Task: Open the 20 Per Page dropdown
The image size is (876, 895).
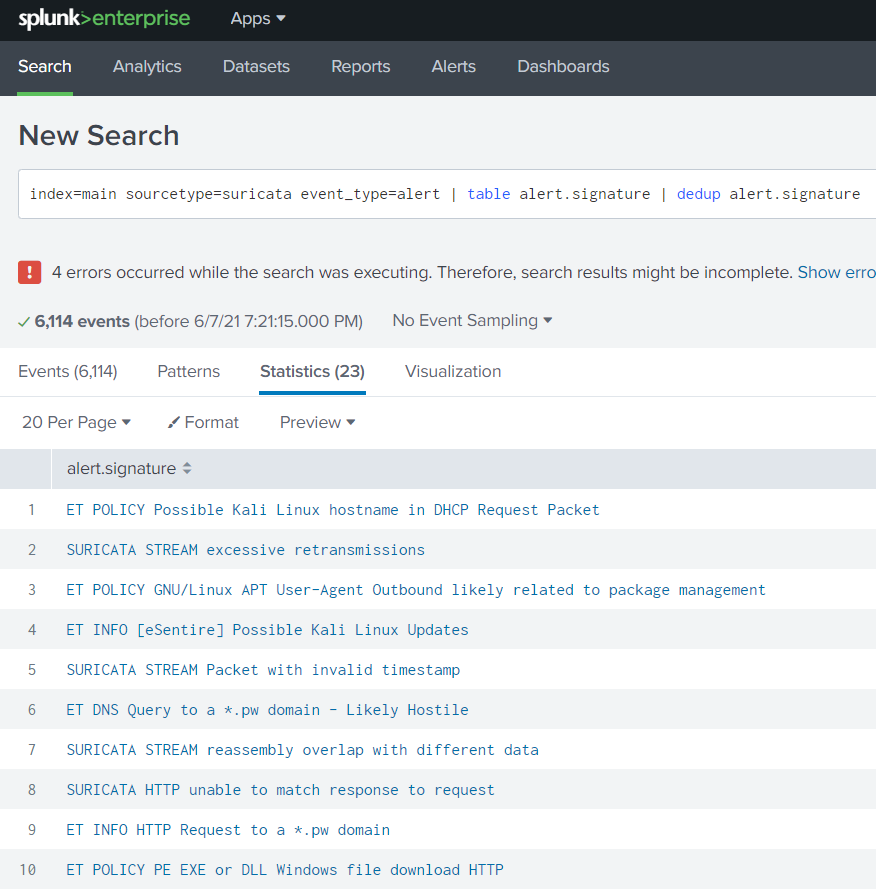Action: tap(76, 422)
